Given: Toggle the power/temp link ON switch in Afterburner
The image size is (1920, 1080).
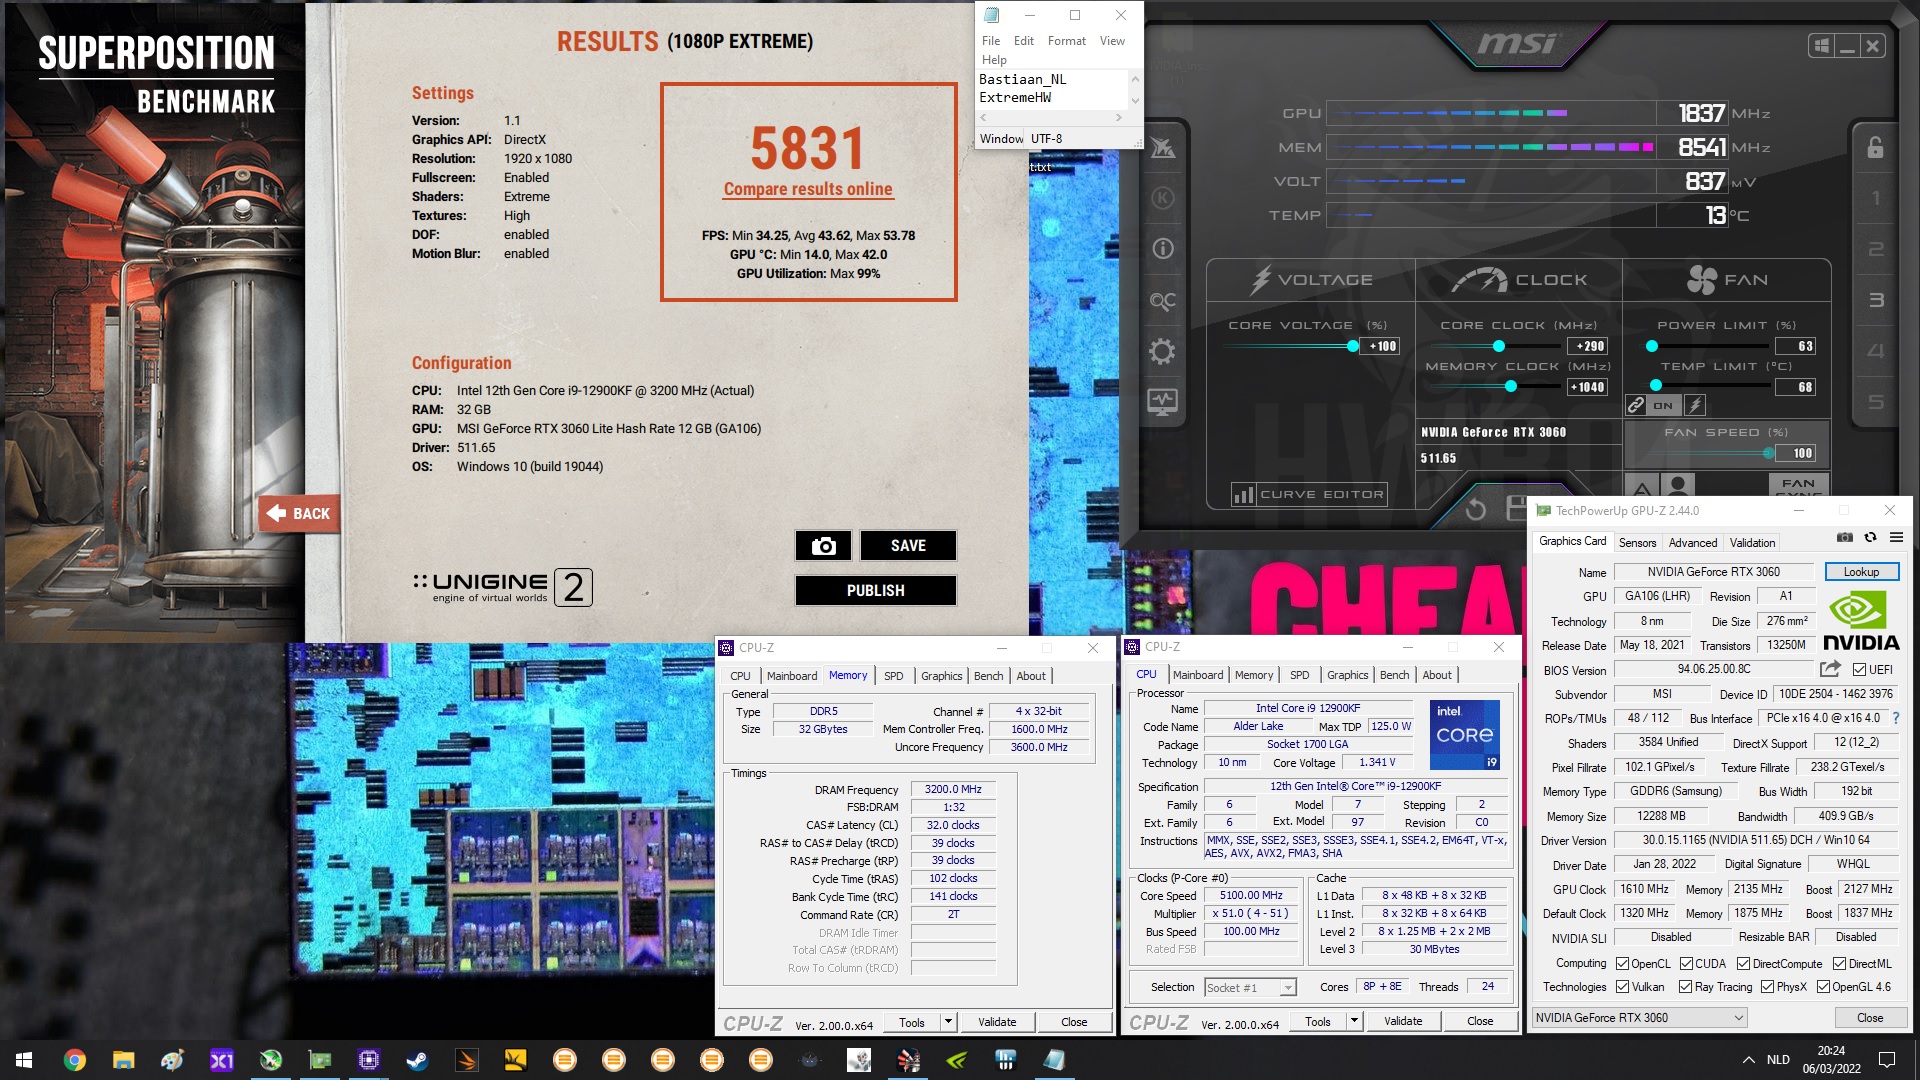Looking at the screenshot, I should [x=1661, y=405].
